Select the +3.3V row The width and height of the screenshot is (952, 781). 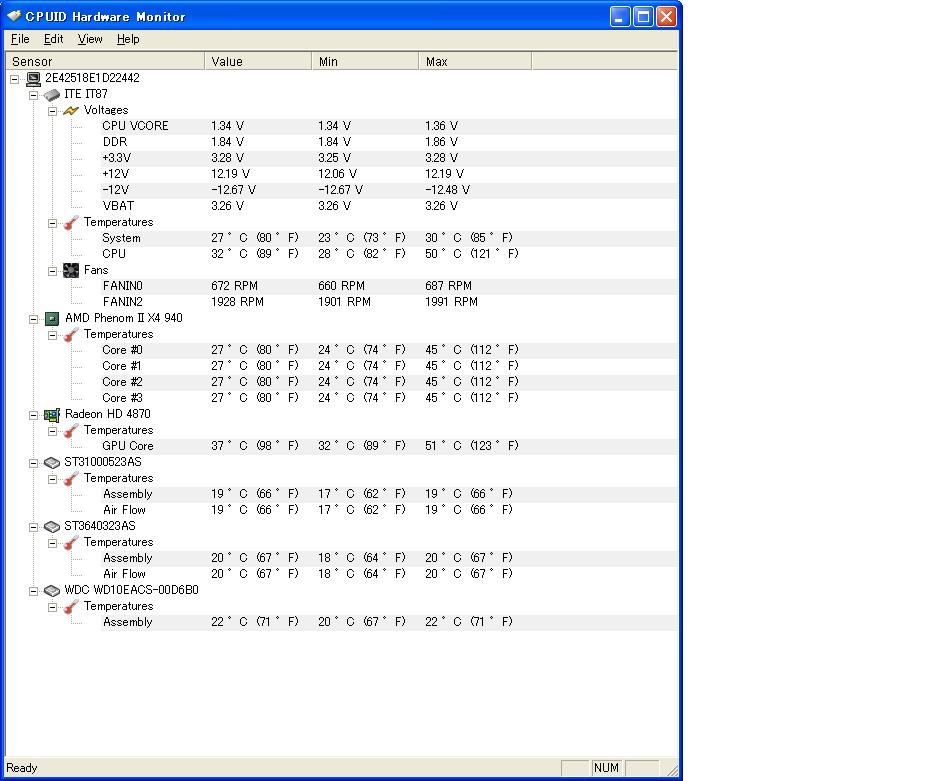coord(389,158)
